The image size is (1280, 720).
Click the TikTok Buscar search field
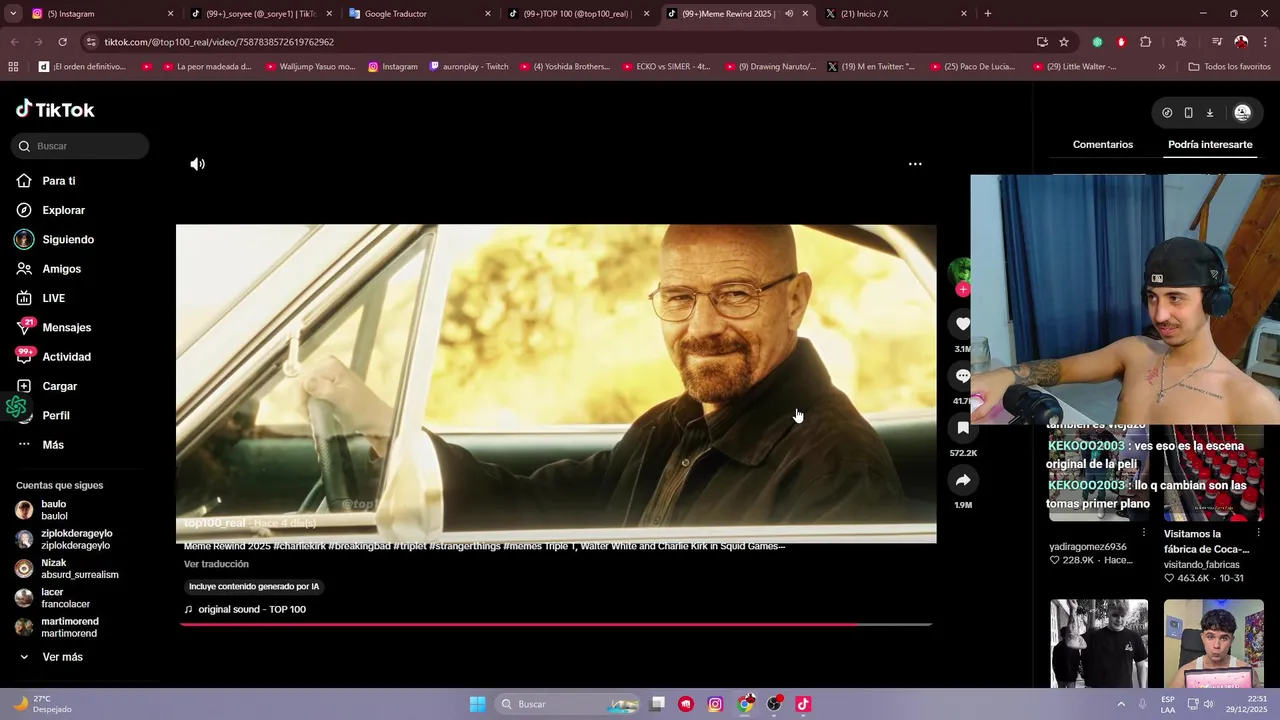click(x=80, y=146)
